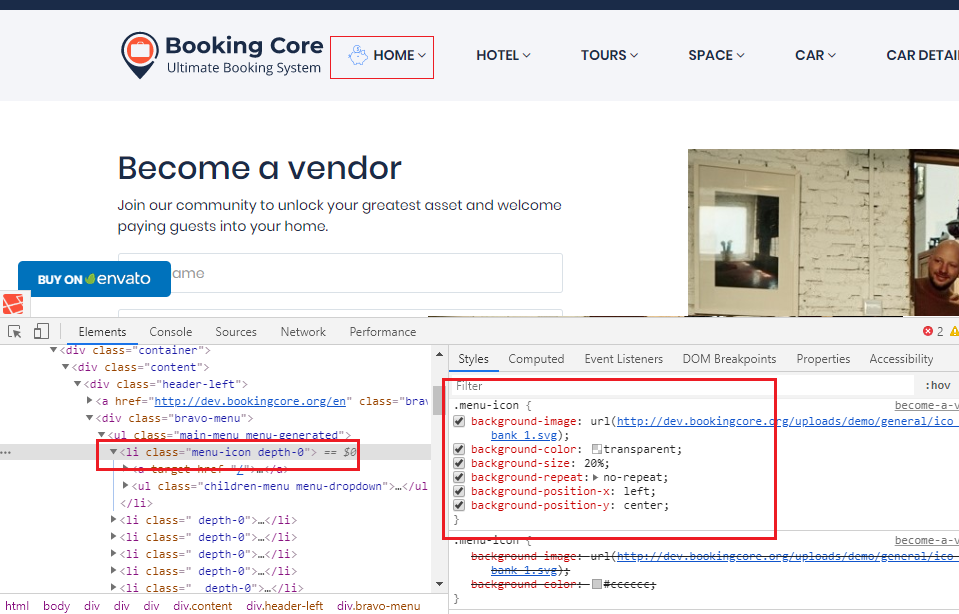Click the BUY ON envato button

pyautogui.click(x=94, y=279)
